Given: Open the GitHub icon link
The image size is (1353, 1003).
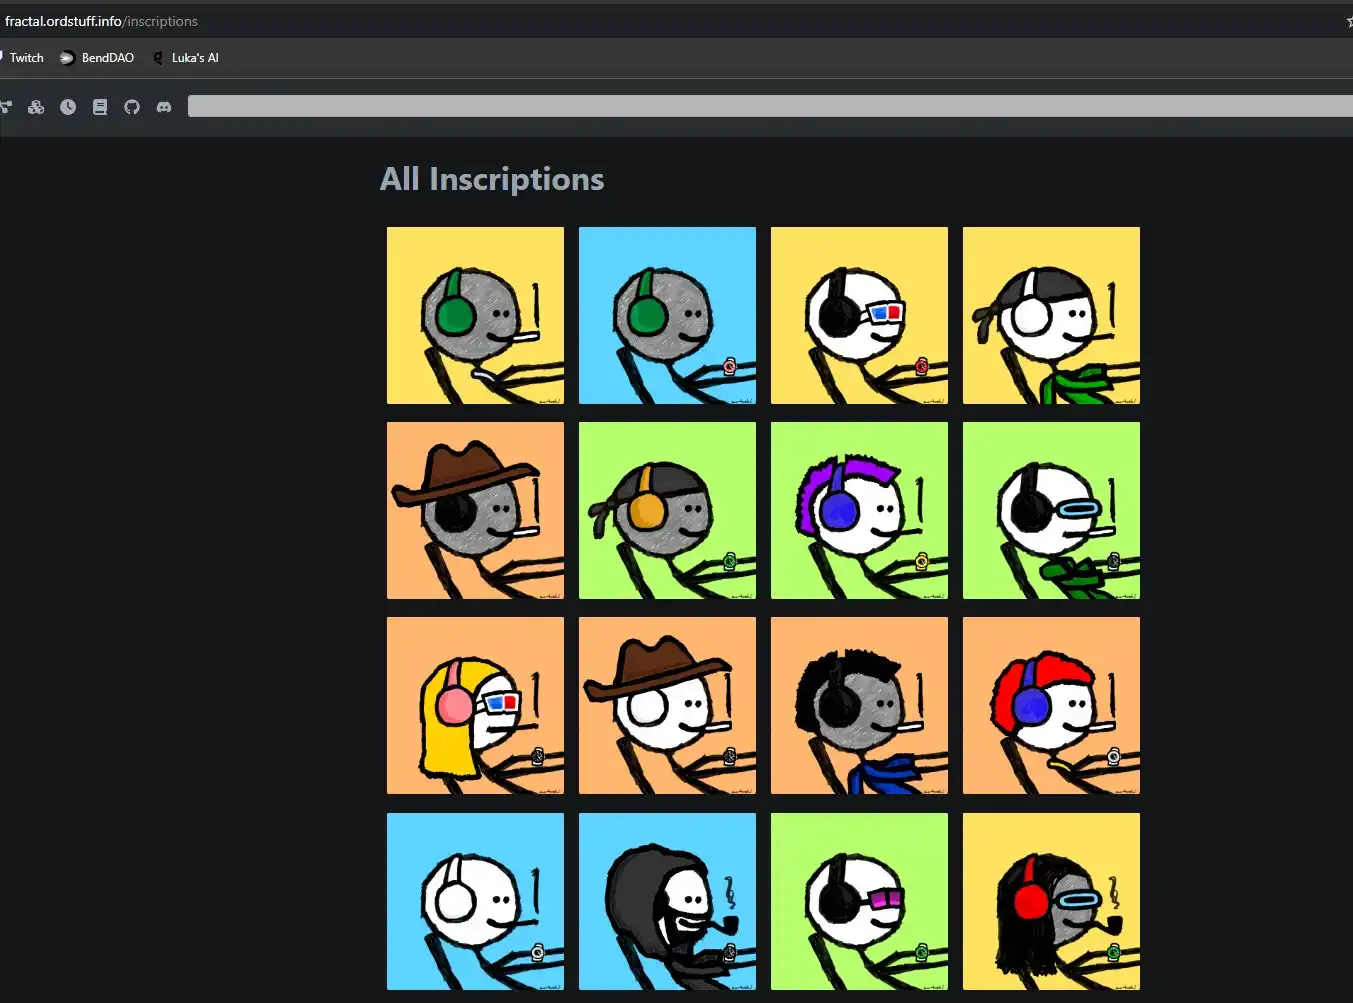Looking at the screenshot, I should [132, 107].
